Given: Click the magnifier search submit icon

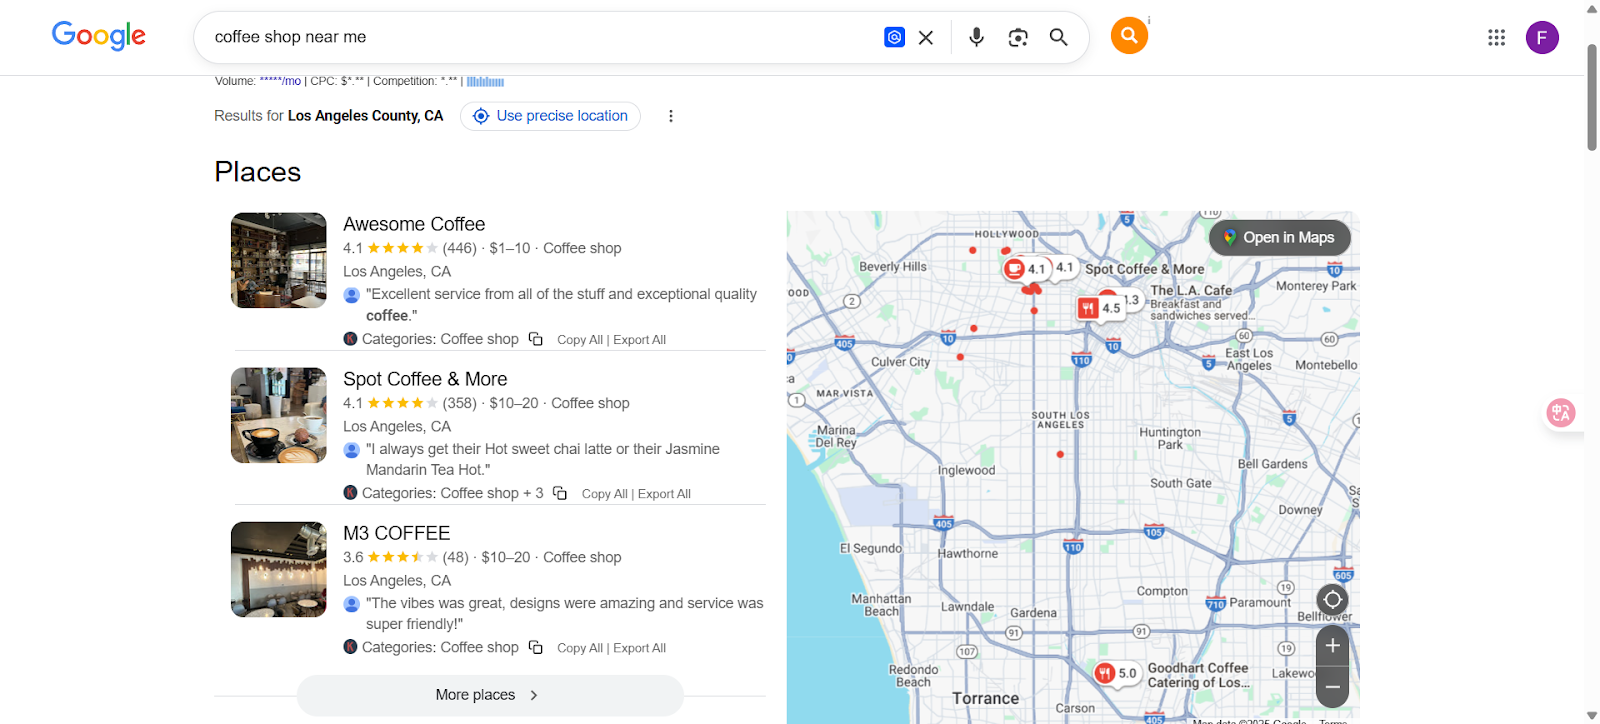Looking at the screenshot, I should pyautogui.click(x=1058, y=37).
